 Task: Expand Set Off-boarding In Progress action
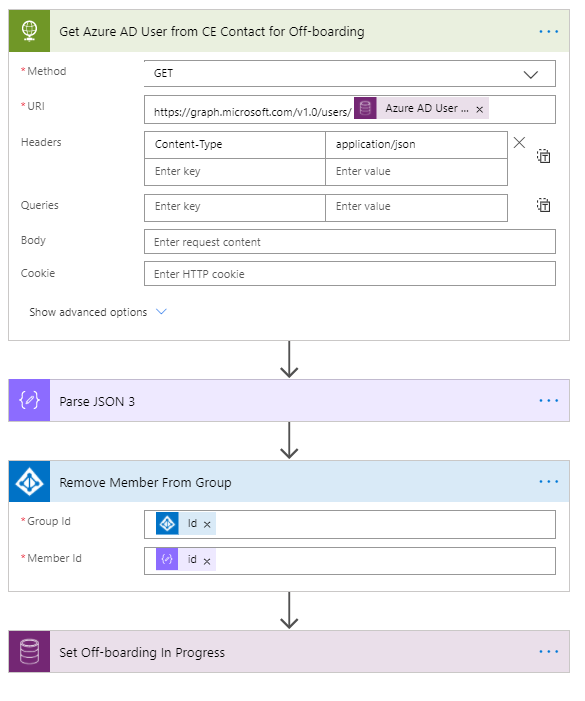tap(289, 652)
